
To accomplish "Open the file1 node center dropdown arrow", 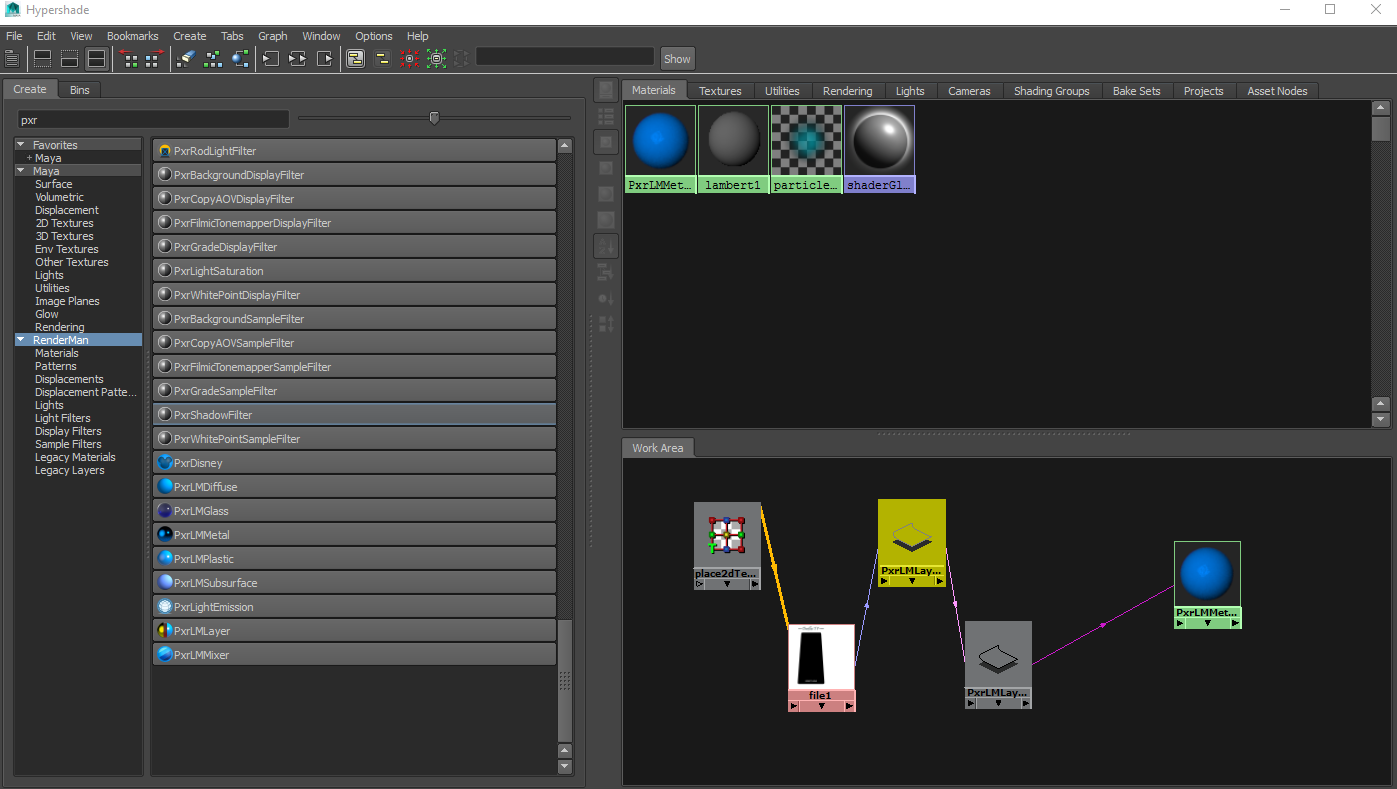I will (822, 706).
